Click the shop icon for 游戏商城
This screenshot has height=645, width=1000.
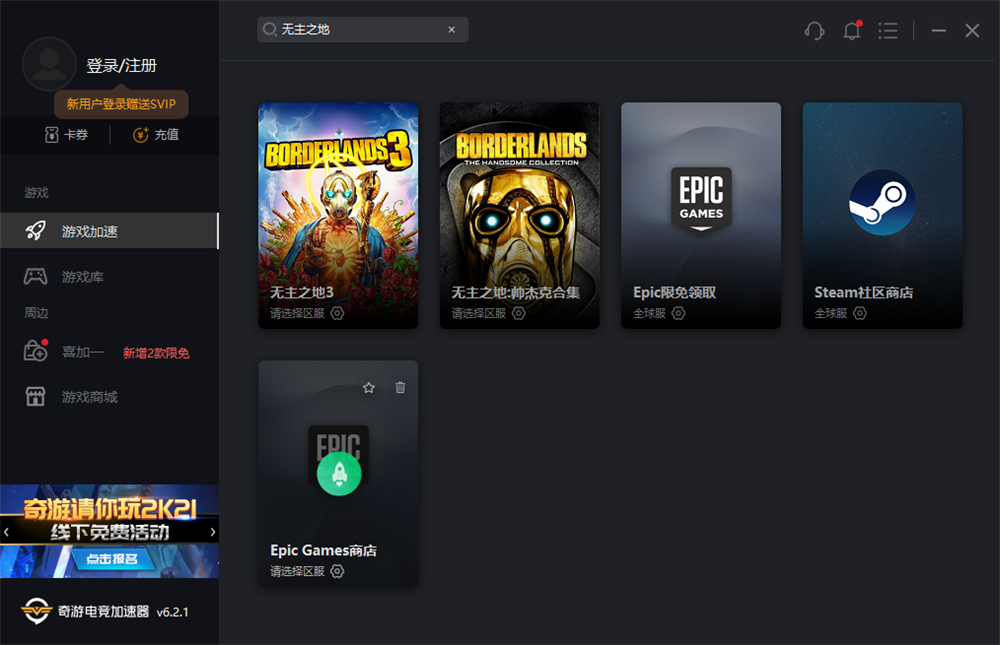[x=35, y=396]
